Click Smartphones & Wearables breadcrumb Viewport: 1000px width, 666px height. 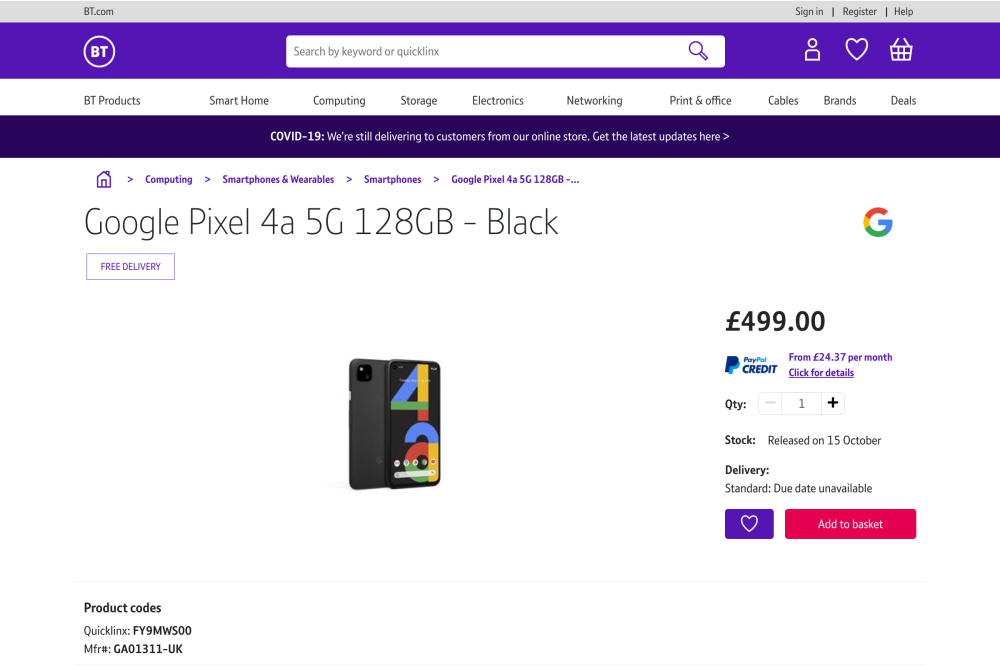278,180
